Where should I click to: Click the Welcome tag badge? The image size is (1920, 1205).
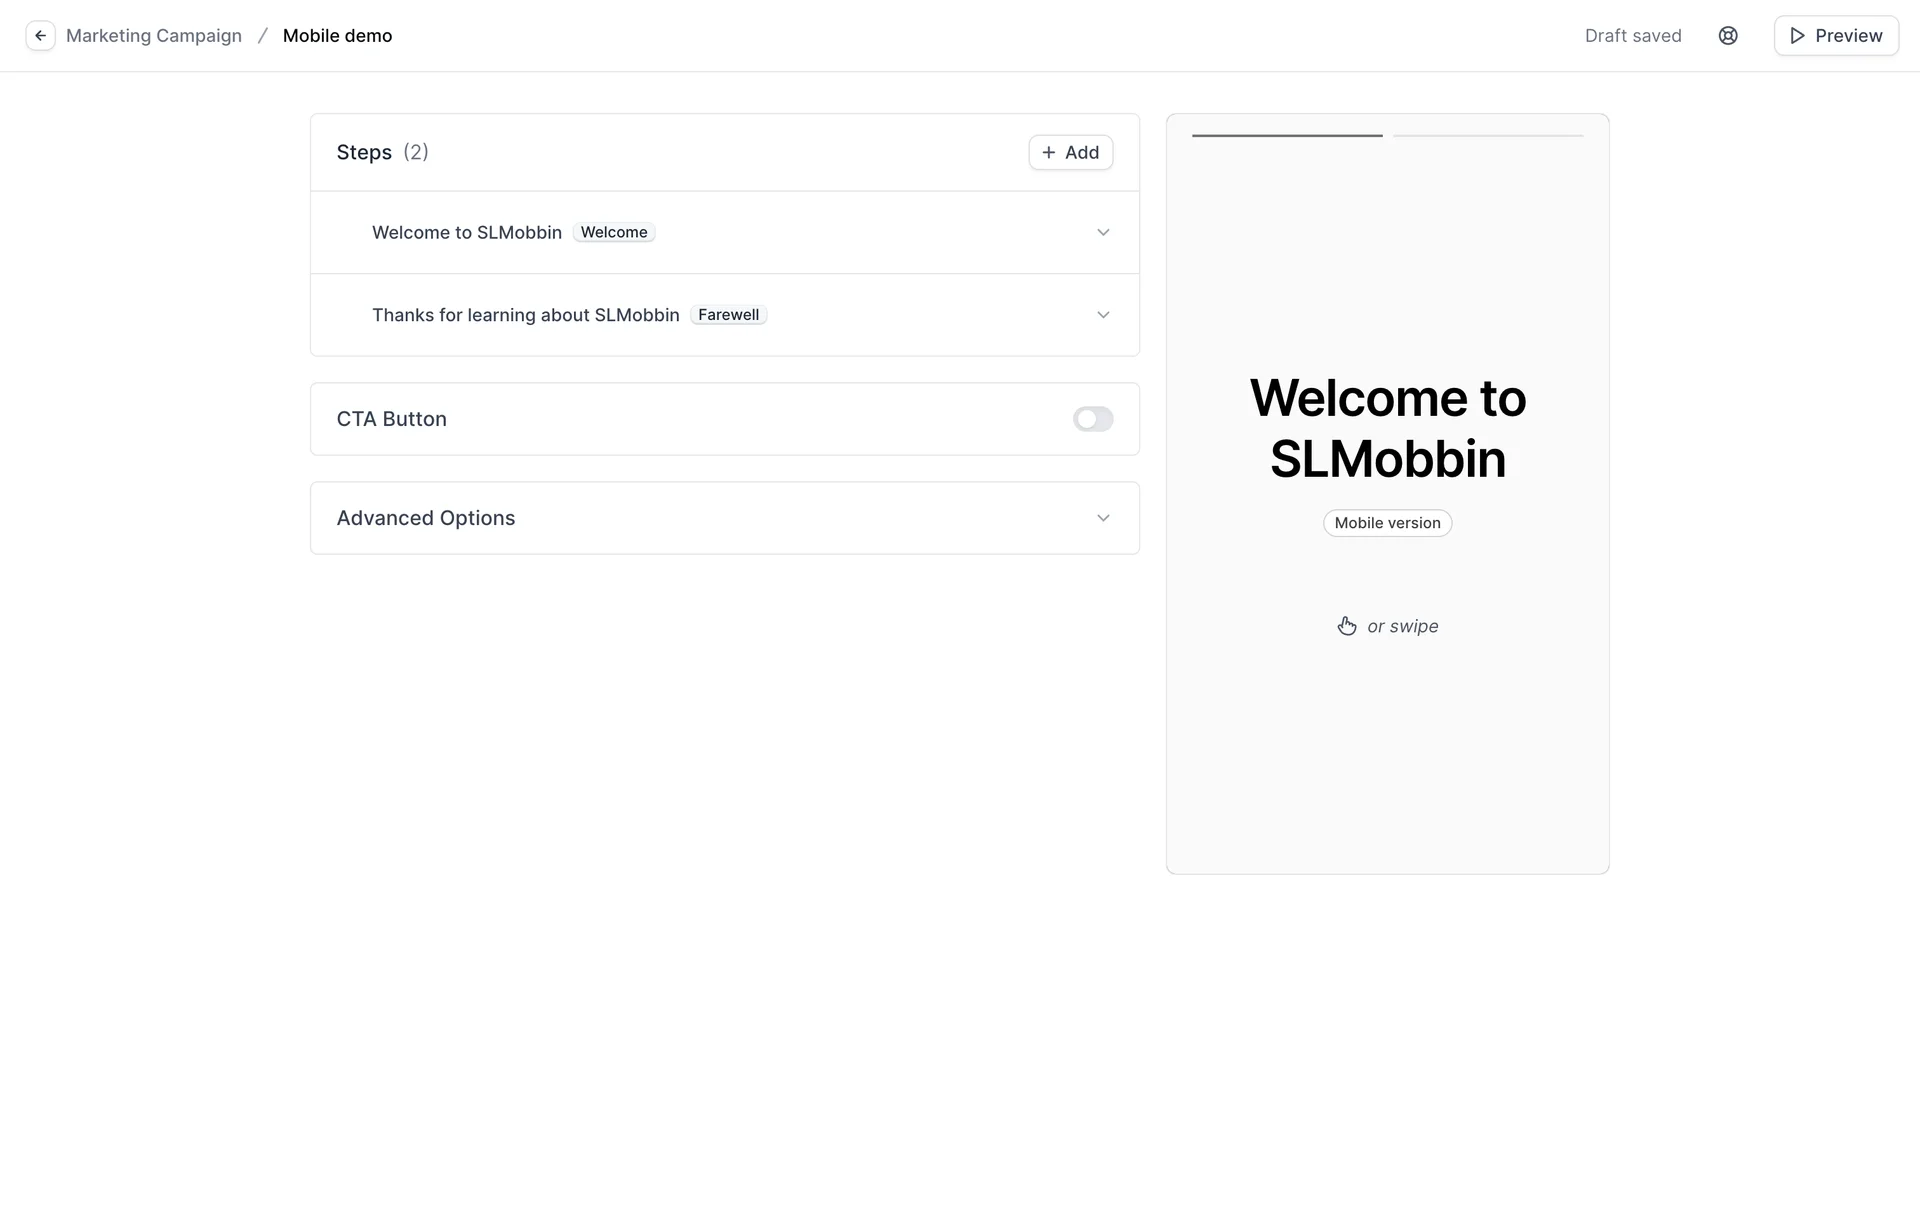tap(613, 232)
